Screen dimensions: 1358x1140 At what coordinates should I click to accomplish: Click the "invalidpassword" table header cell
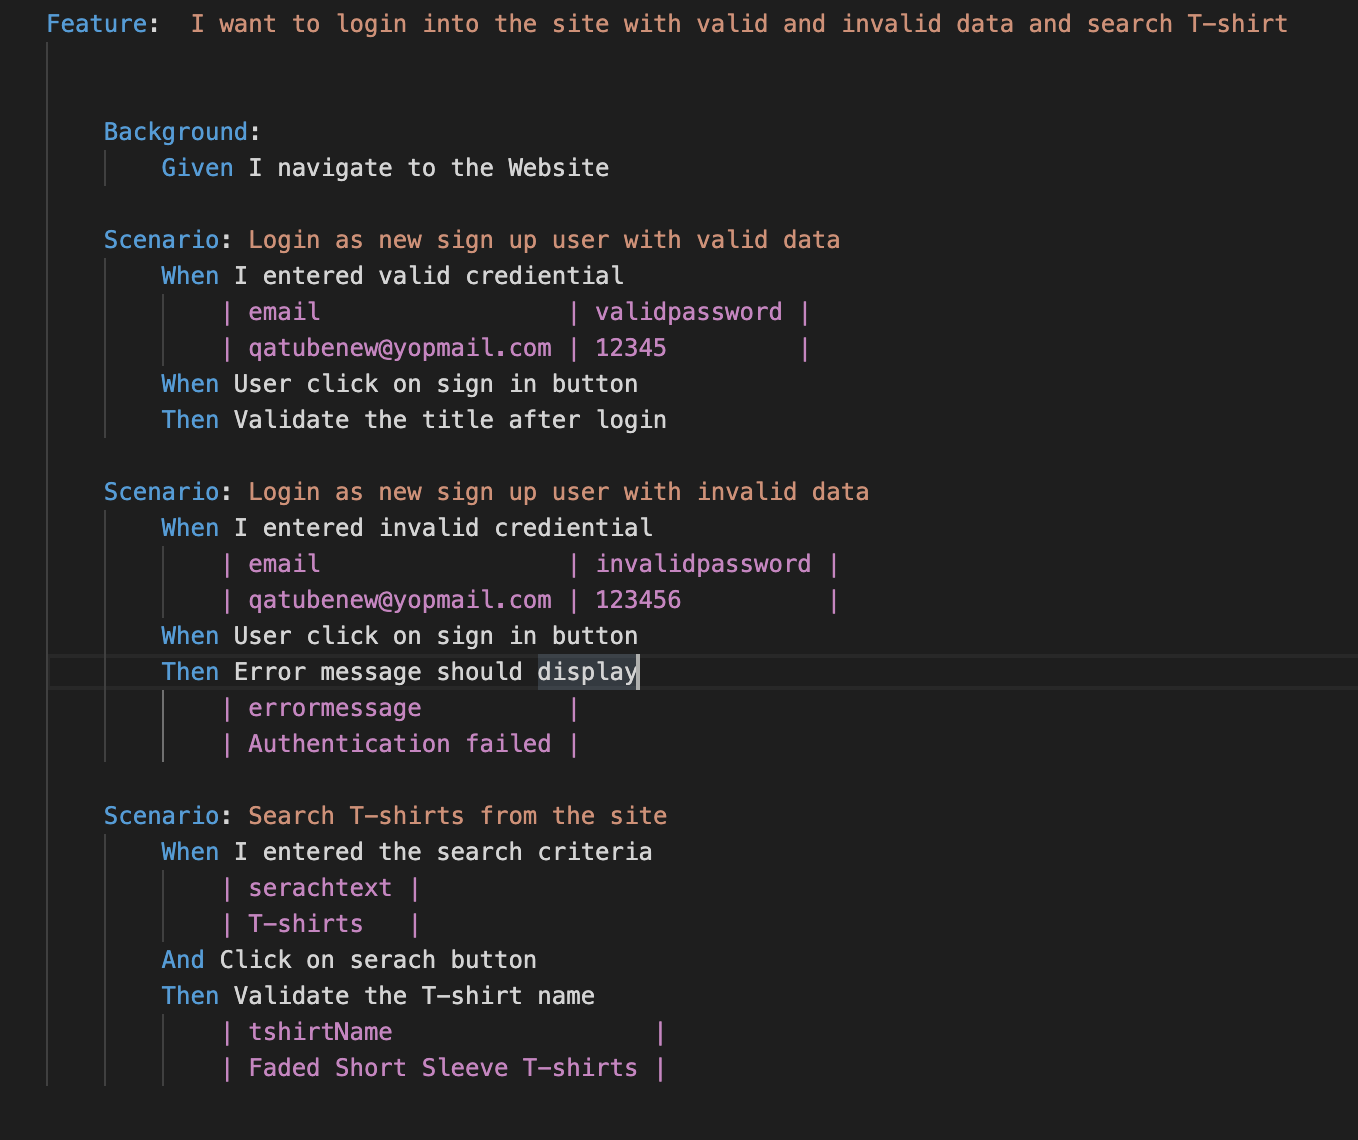point(703,564)
